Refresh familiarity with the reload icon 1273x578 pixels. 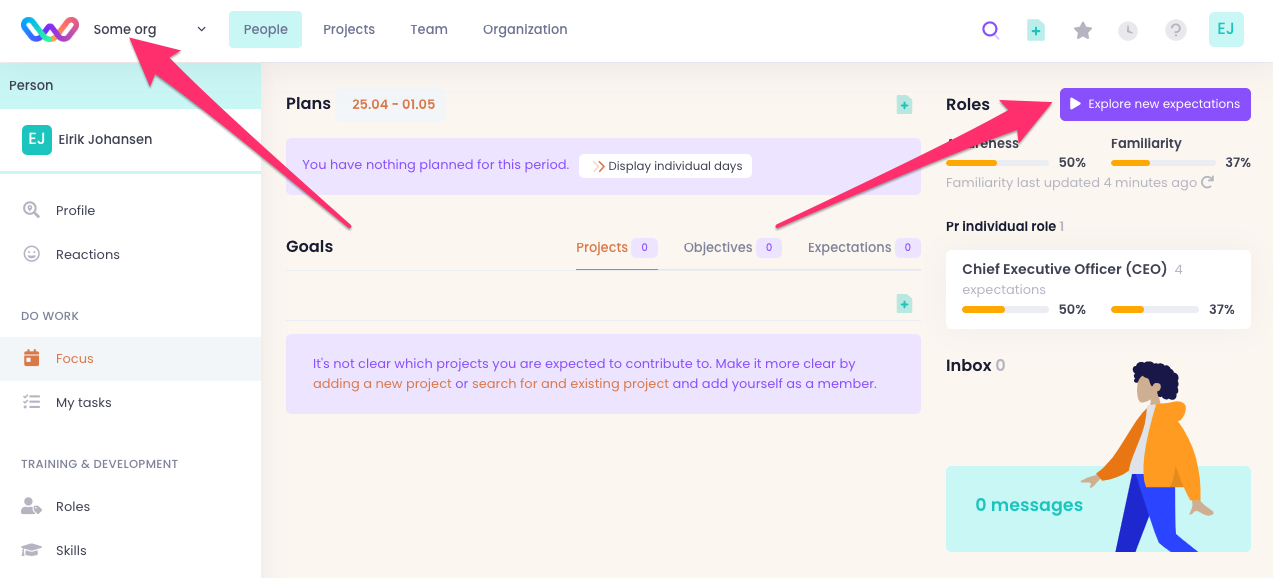coord(1207,183)
